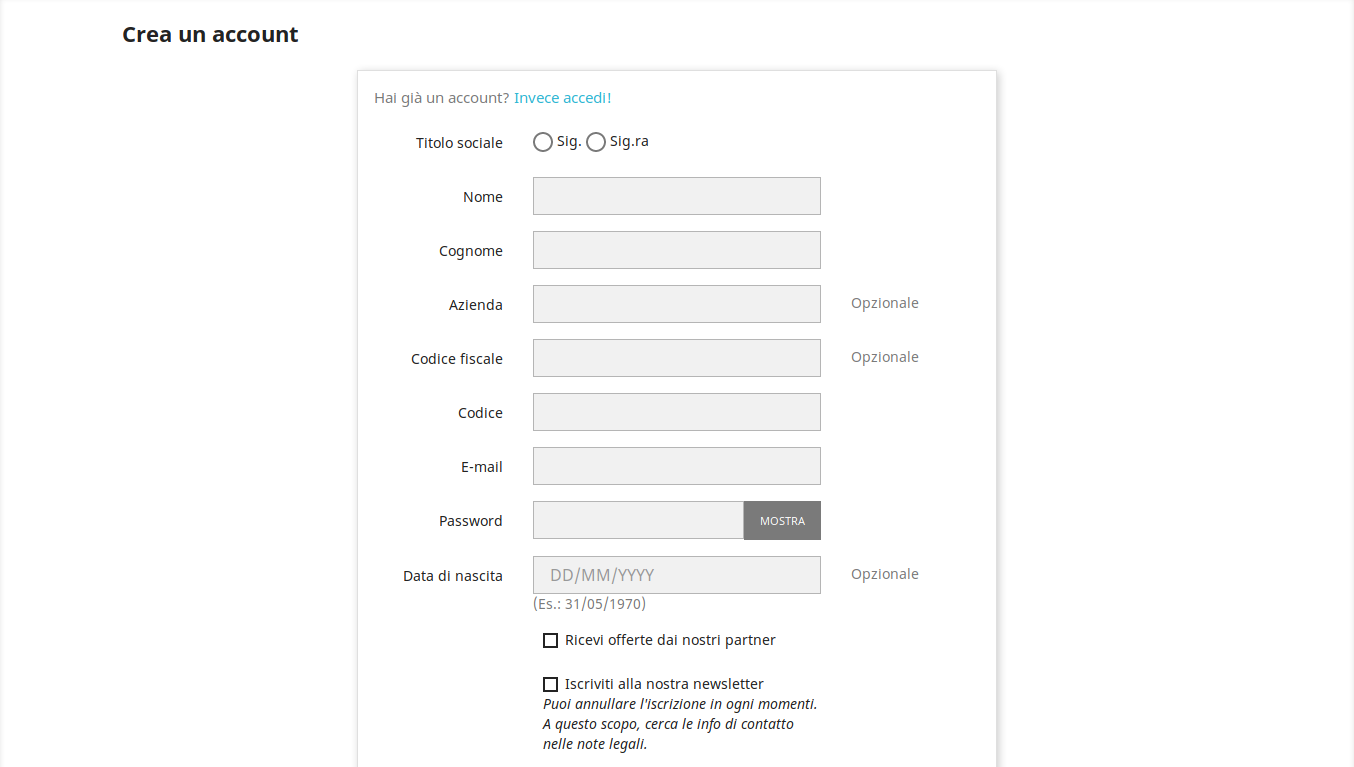The width and height of the screenshot is (1354, 767).
Task: Focus the Codice input field
Action: click(x=676, y=412)
